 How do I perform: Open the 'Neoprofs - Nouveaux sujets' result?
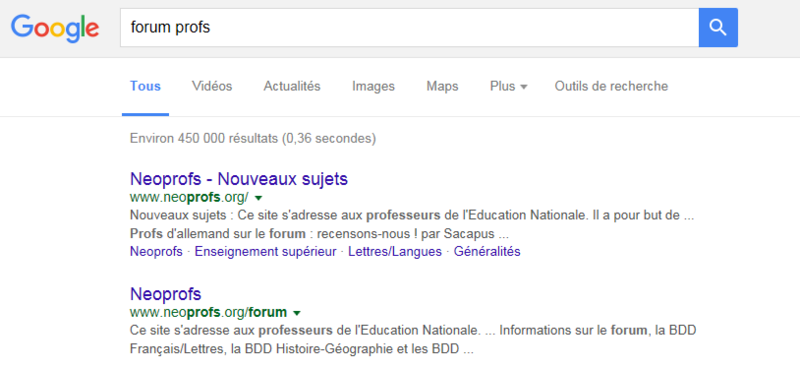click(x=239, y=179)
